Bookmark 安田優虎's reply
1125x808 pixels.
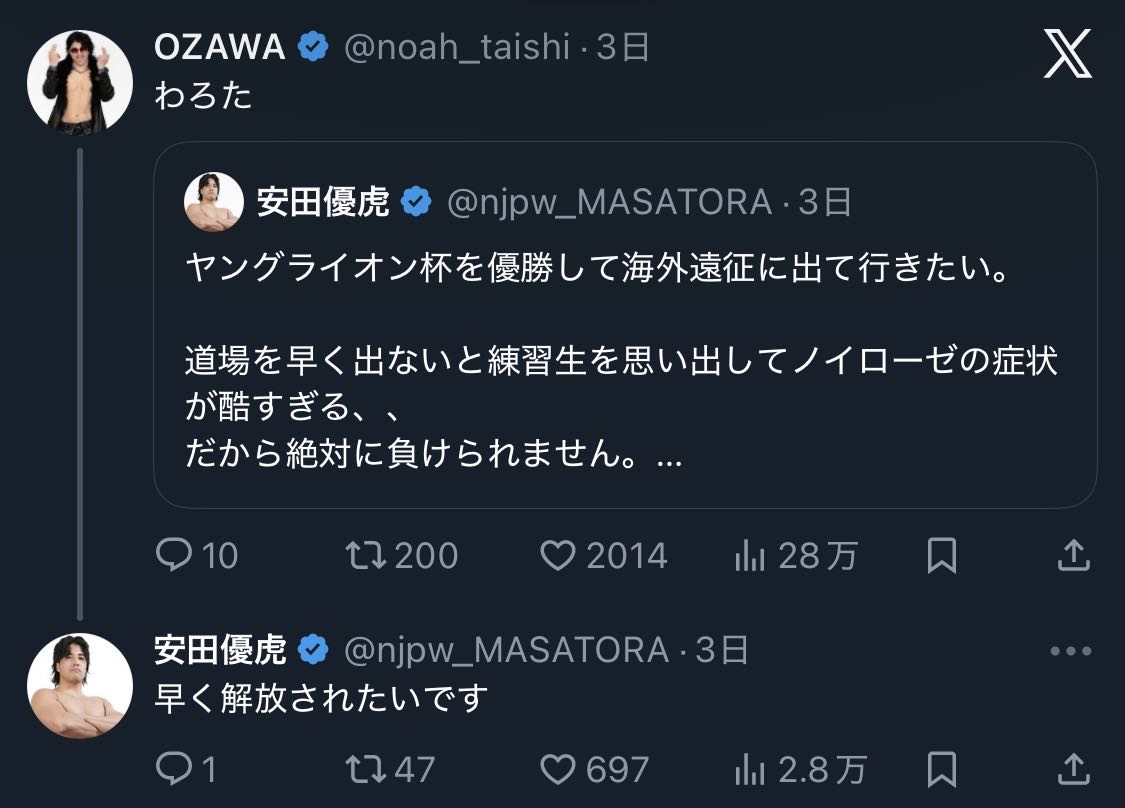pos(942,768)
